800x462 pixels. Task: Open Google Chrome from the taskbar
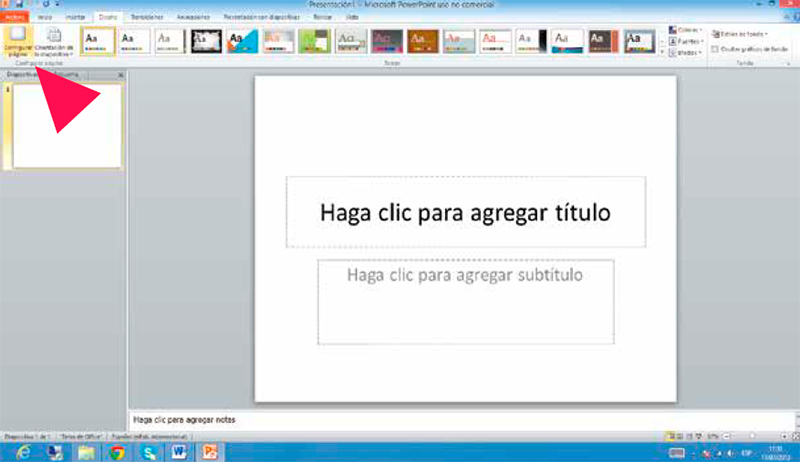117,452
